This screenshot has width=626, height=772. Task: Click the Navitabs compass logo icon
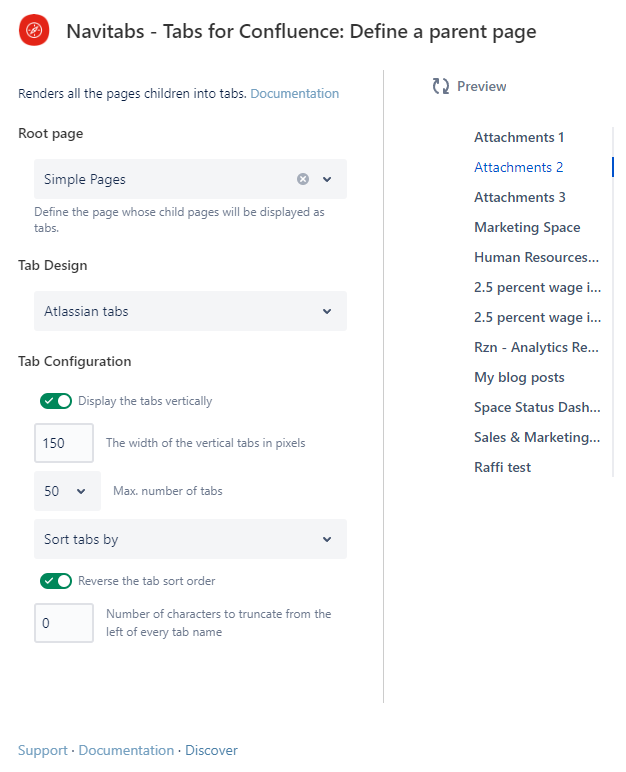pyautogui.click(x=34, y=31)
